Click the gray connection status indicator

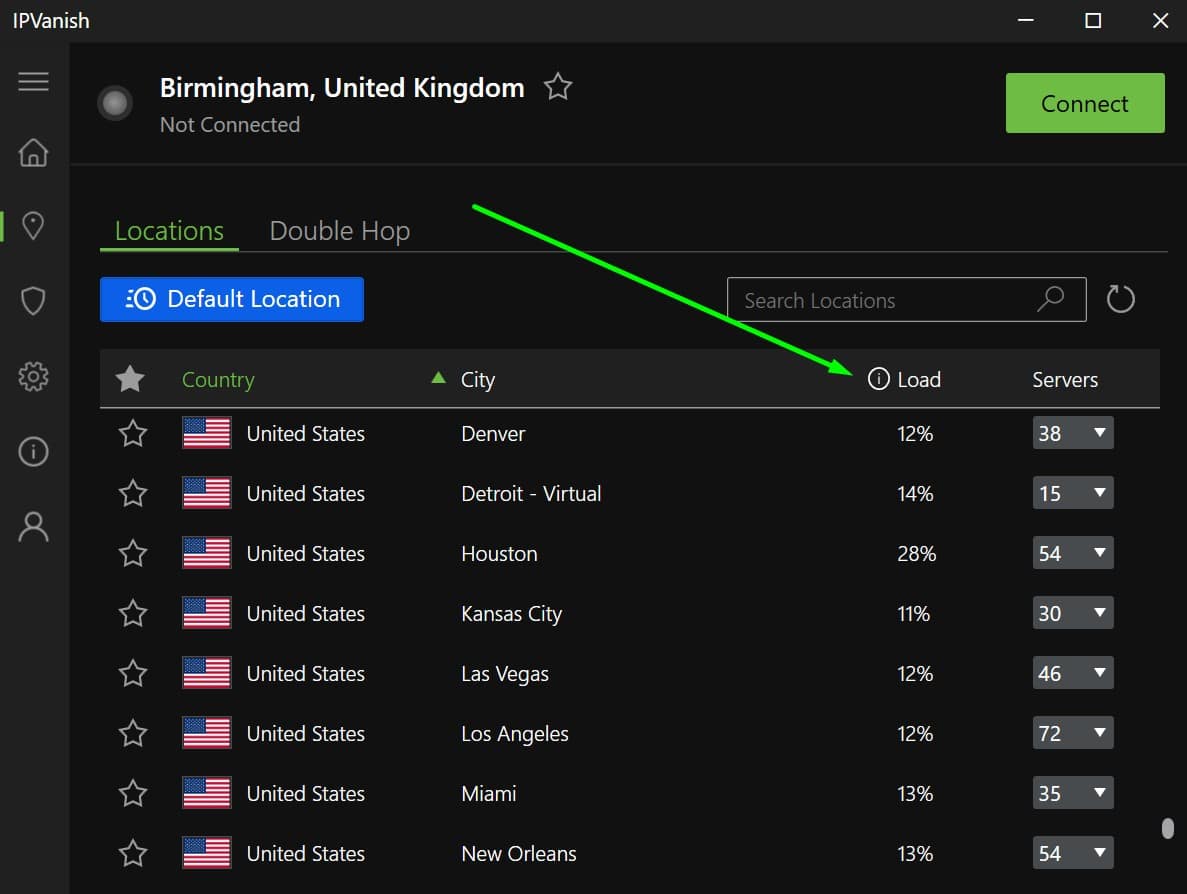pos(115,103)
